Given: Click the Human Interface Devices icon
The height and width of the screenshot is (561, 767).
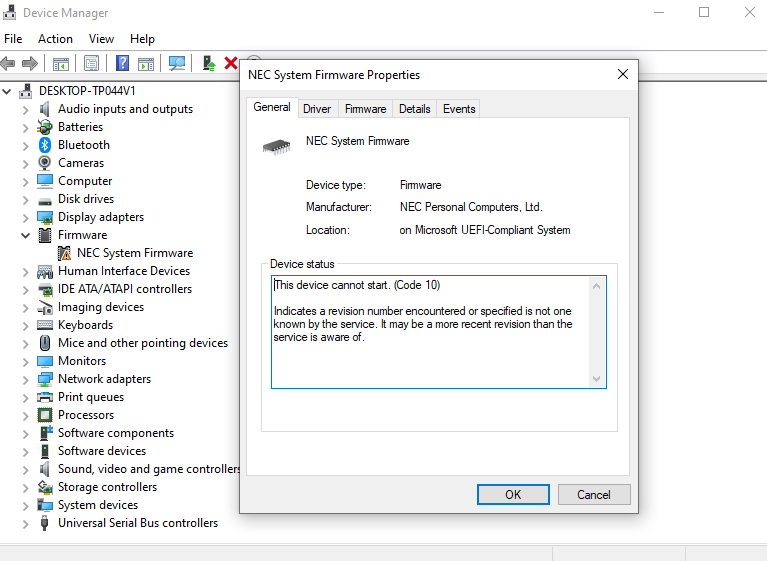Looking at the screenshot, I should point(45,271).
